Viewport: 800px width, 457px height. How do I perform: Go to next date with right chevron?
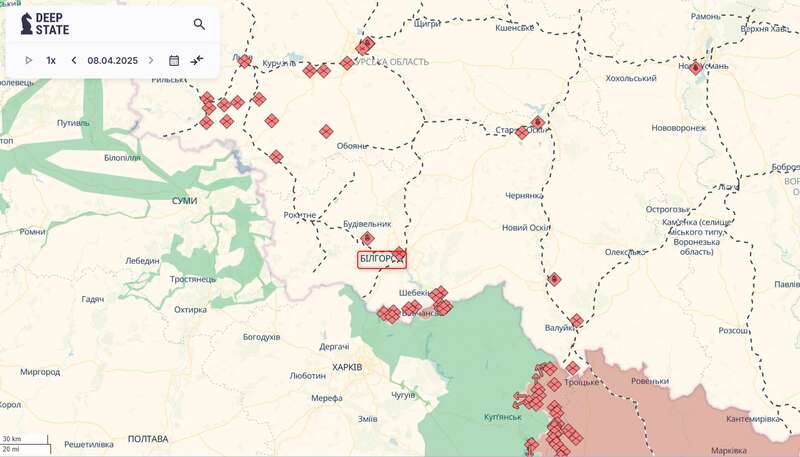point(151,60)
